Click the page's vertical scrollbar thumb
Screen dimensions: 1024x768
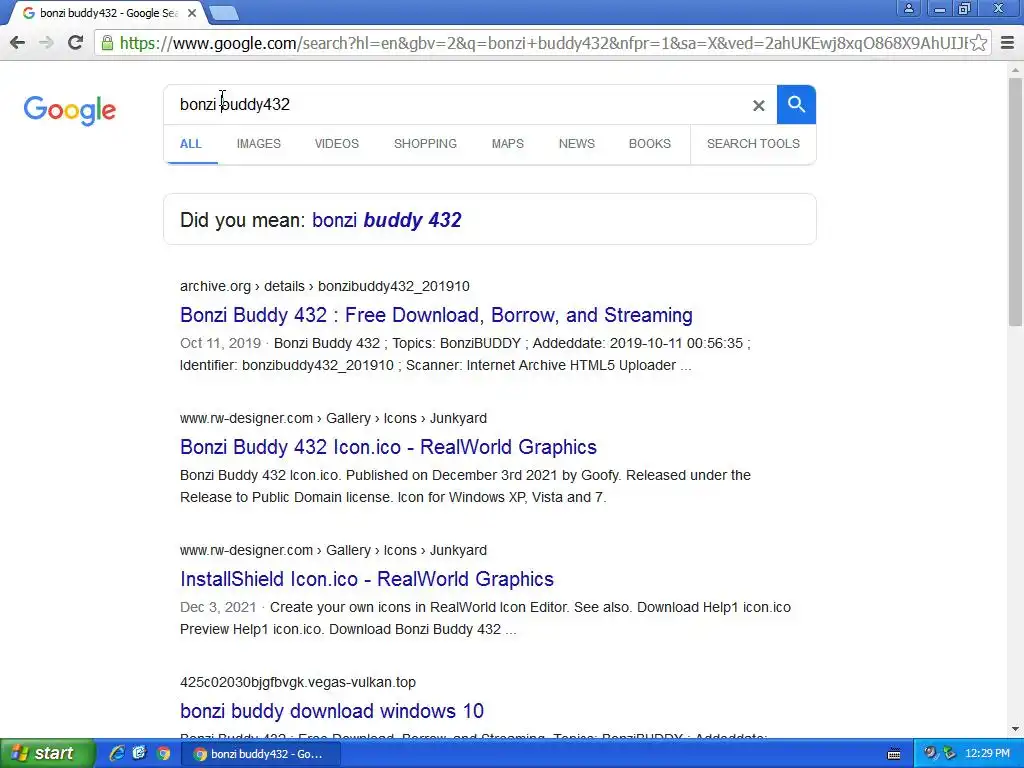tap(1015, 202)
